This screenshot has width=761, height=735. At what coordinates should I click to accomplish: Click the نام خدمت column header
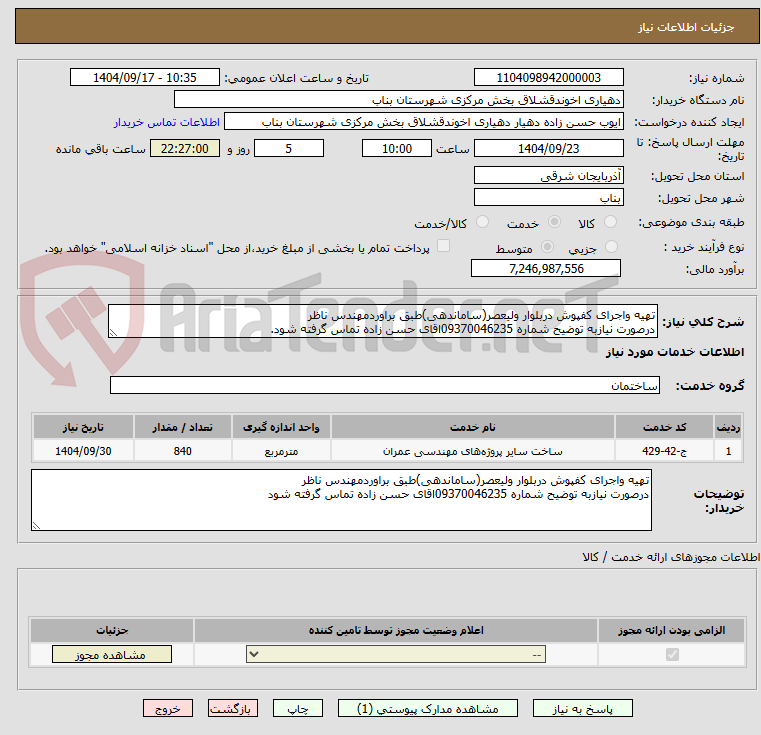point(473,427)
